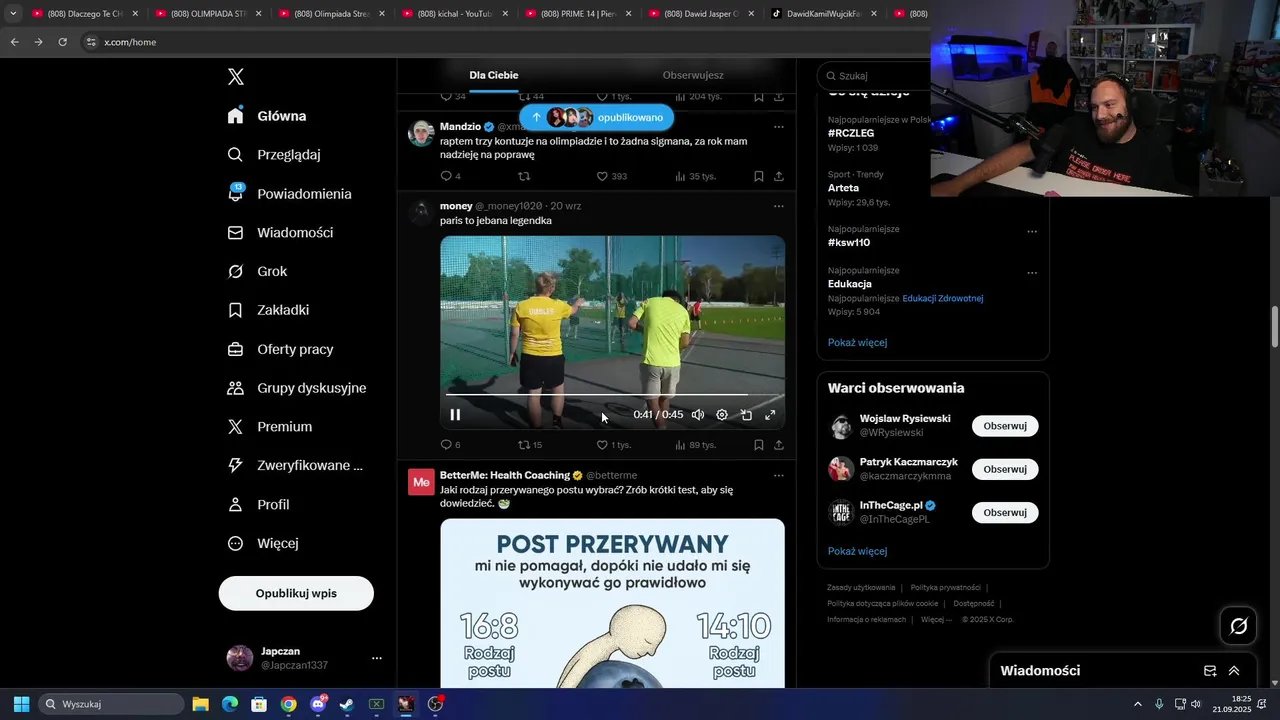The width and height of the screenshot is (1280, 720).
Task: Pause the video in money's post
Action: (x=455, y=415)
